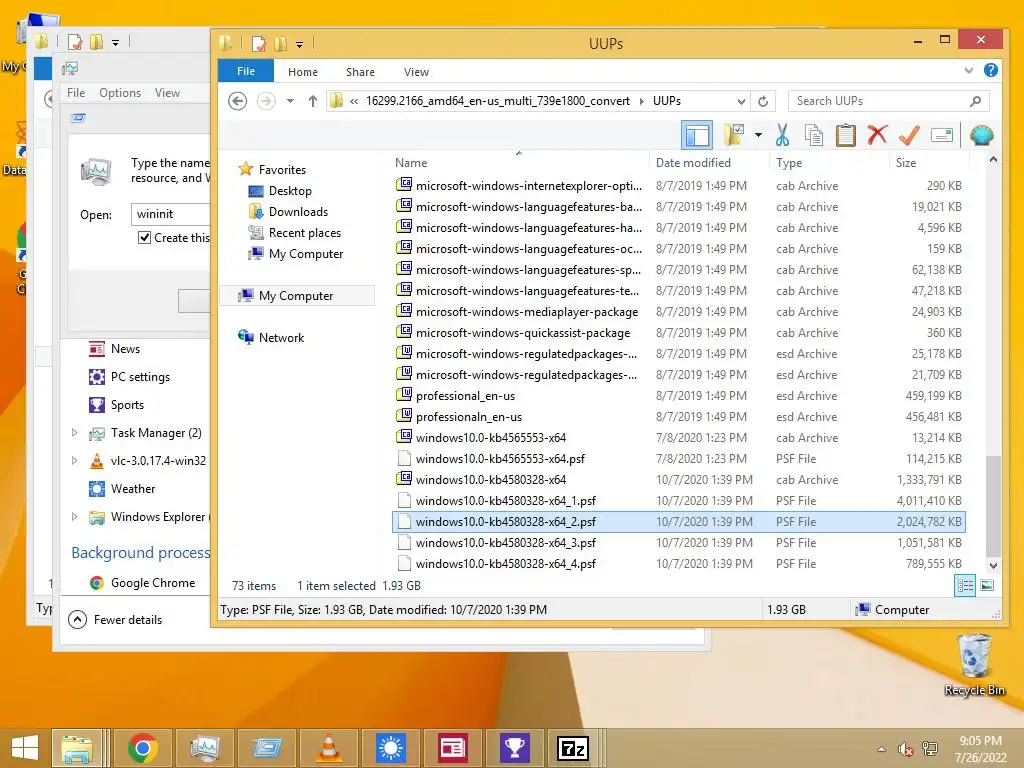Click the Open field containing wininit
This screenshot has height=768, width=1024.
[x=171, y=214]
